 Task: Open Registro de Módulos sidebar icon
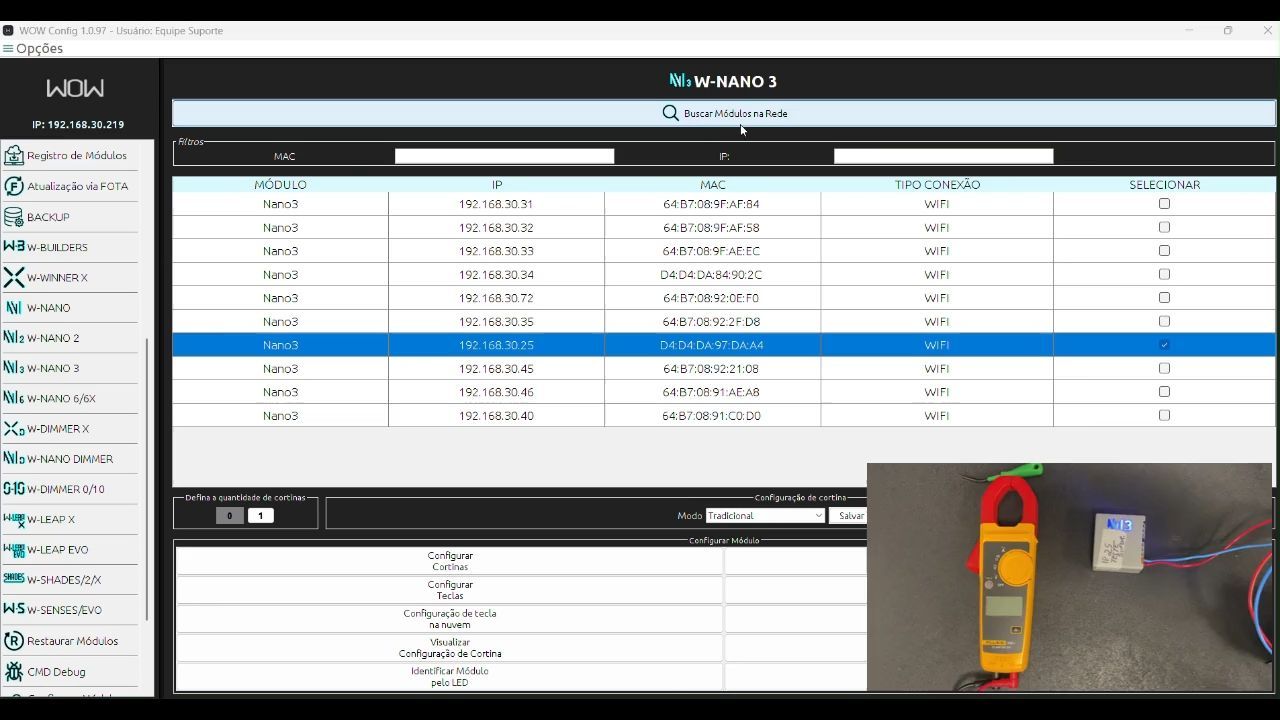pos(14,155)
